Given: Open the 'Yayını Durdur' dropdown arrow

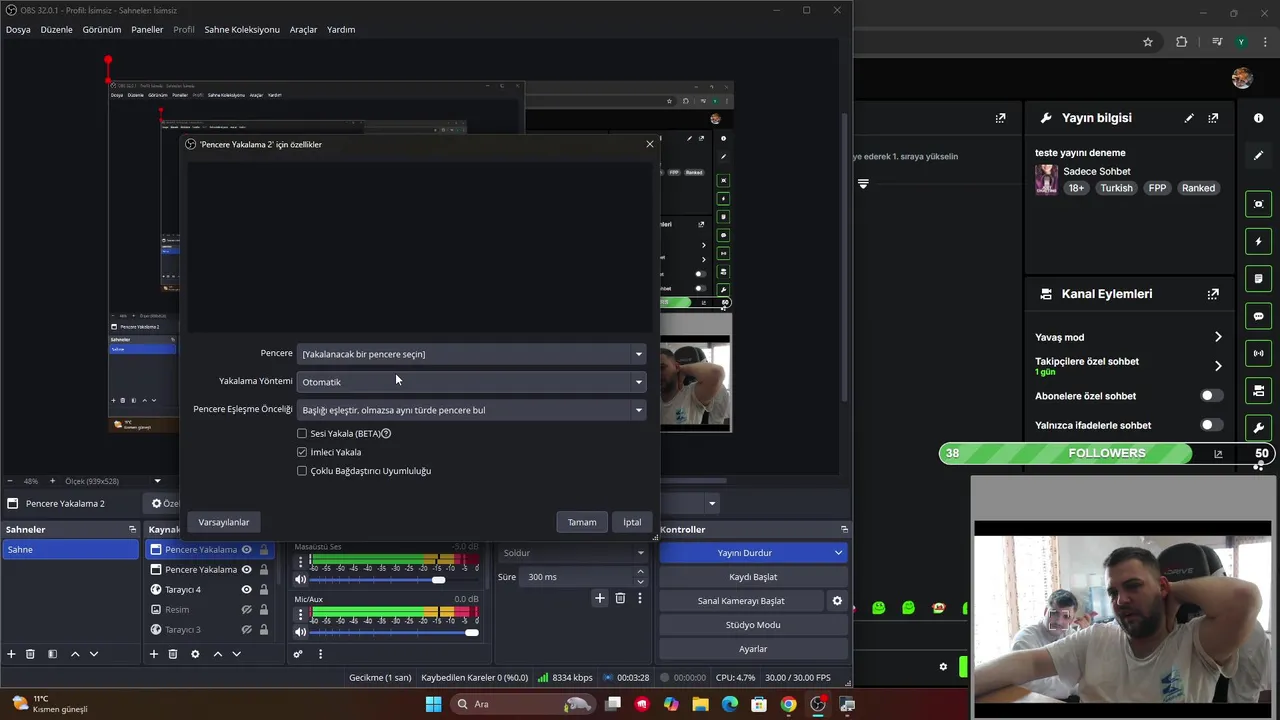Looking at the screenshot, I should coord(838,553).
